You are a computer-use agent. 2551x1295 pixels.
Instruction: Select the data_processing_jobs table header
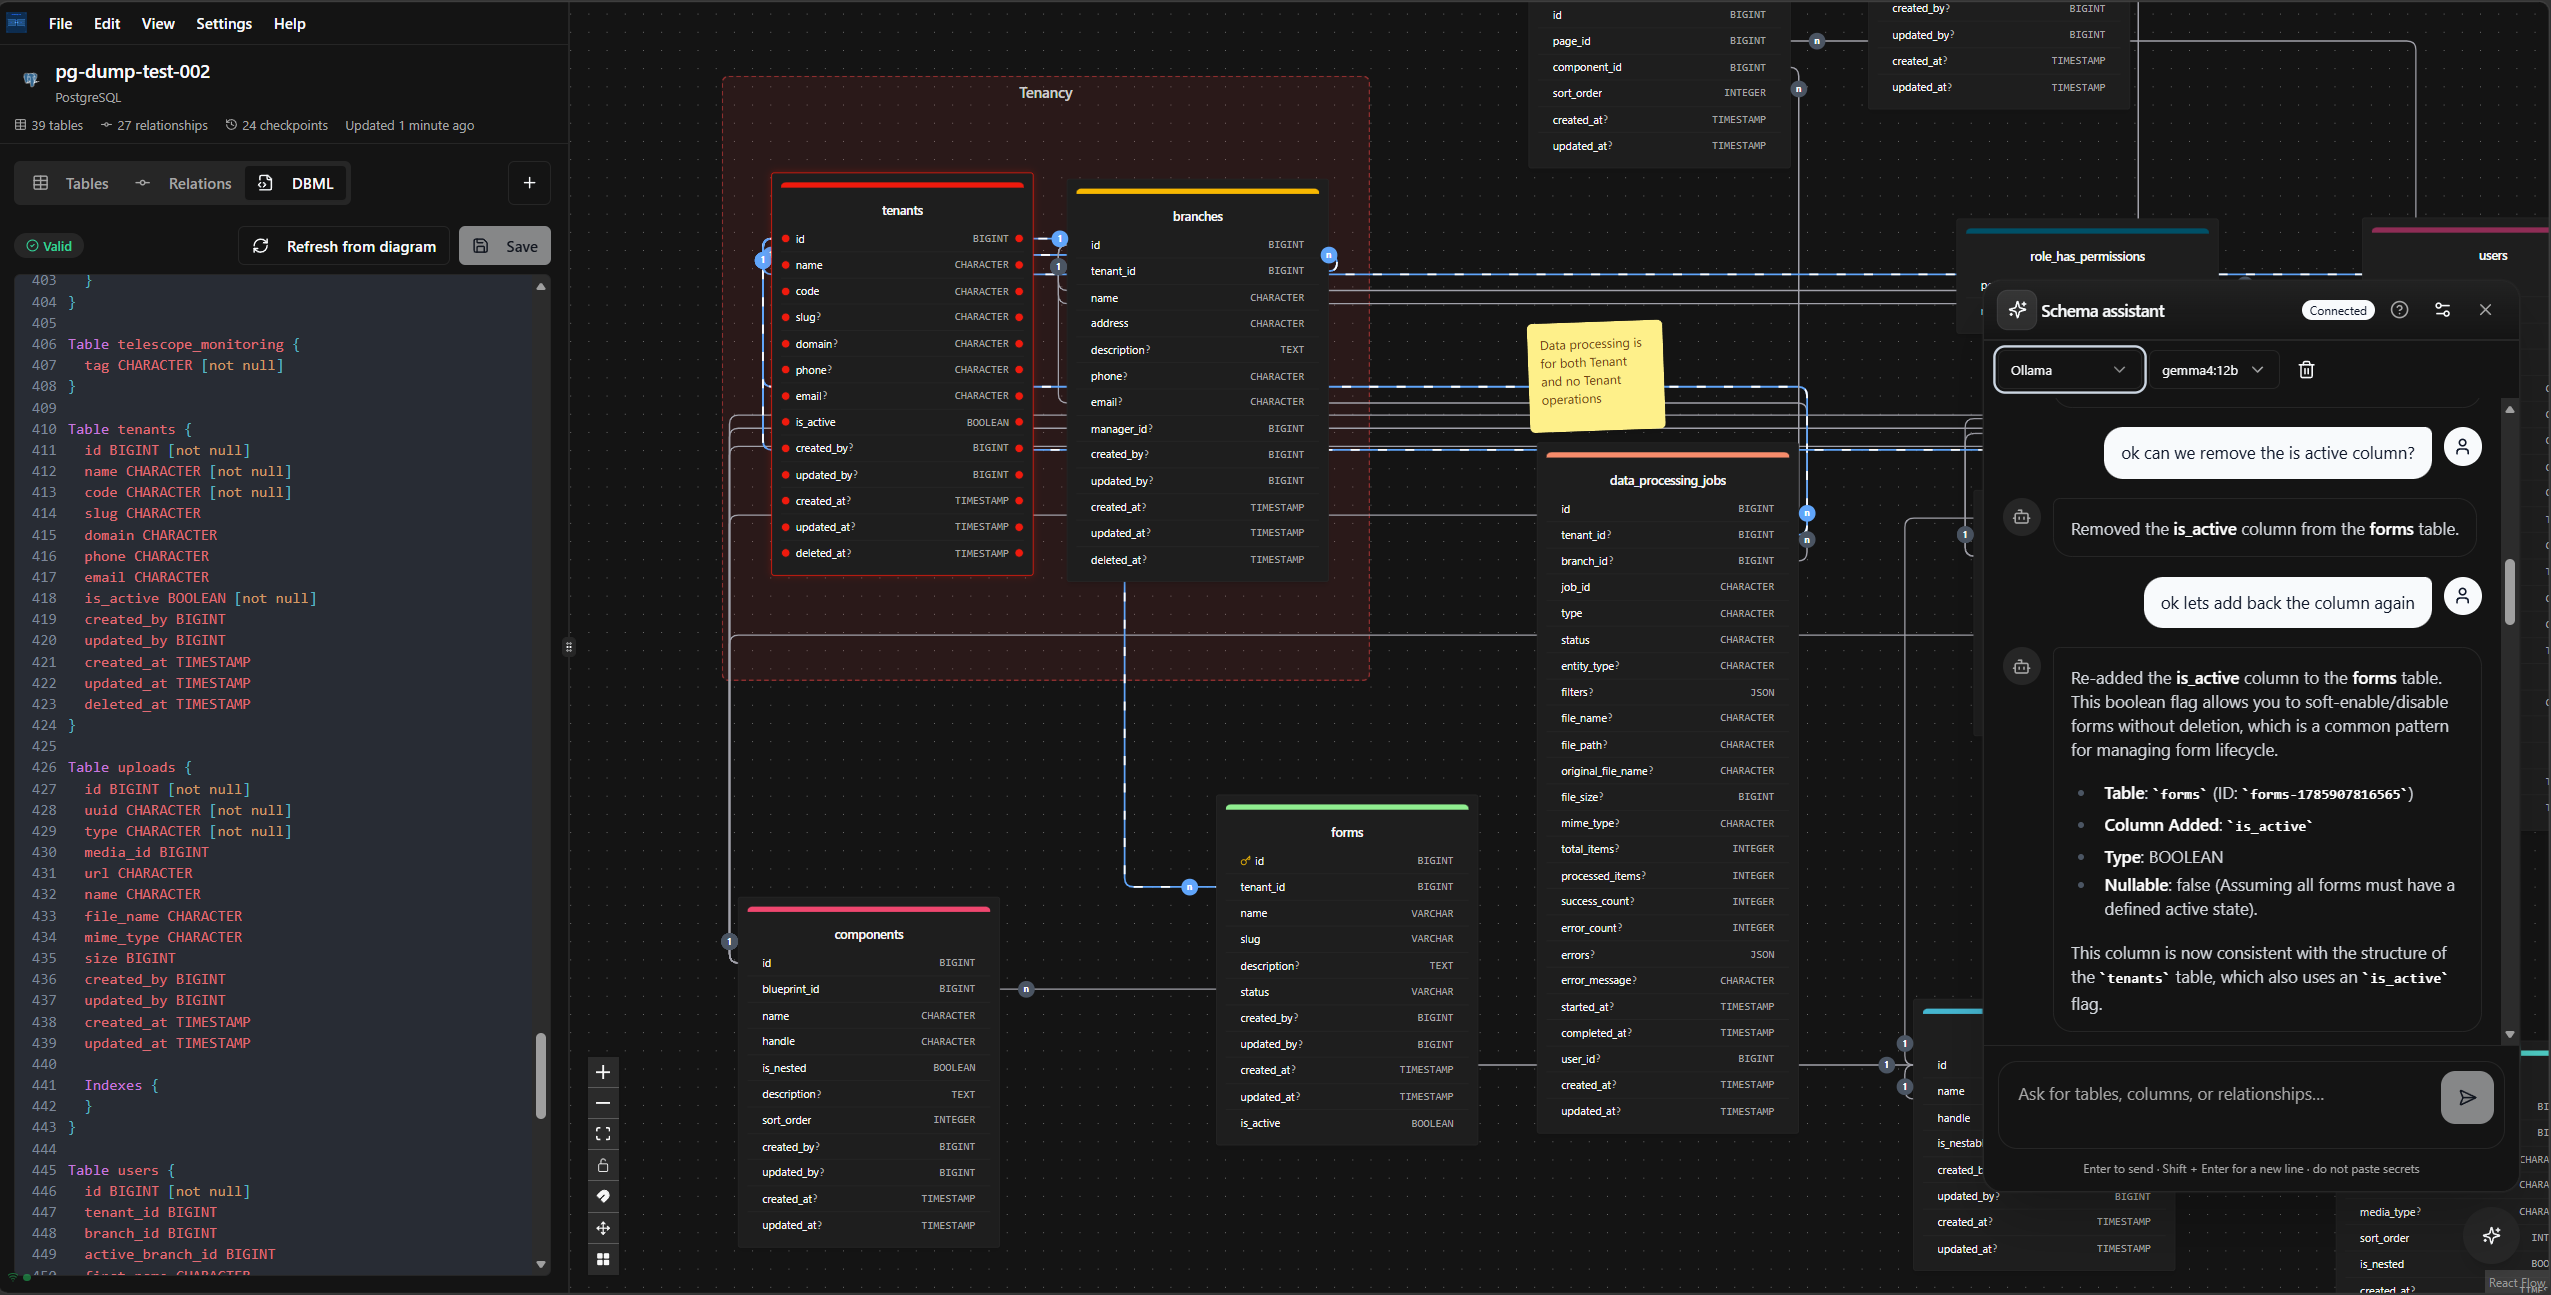[1668, 480]
